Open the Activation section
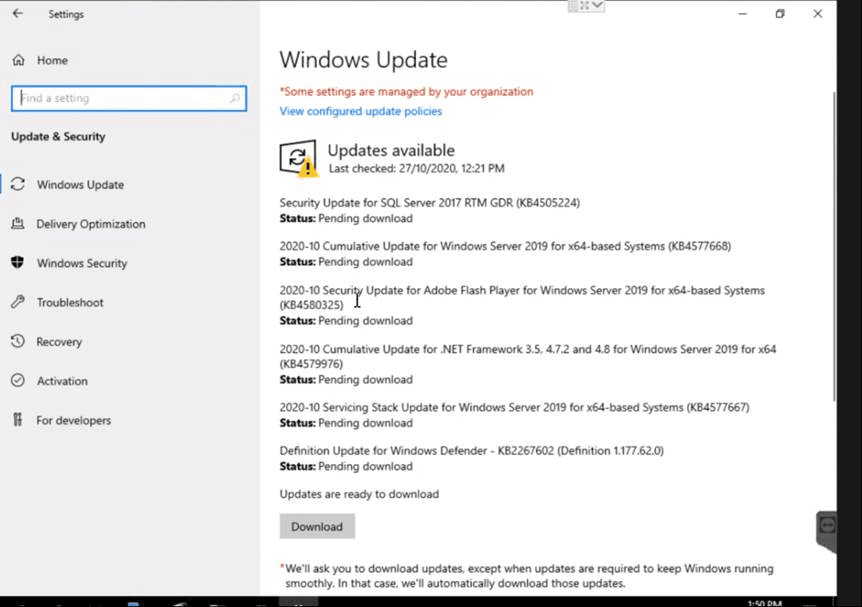The width and height of the screenshot is (862, 607). click(x=62, y=381)
